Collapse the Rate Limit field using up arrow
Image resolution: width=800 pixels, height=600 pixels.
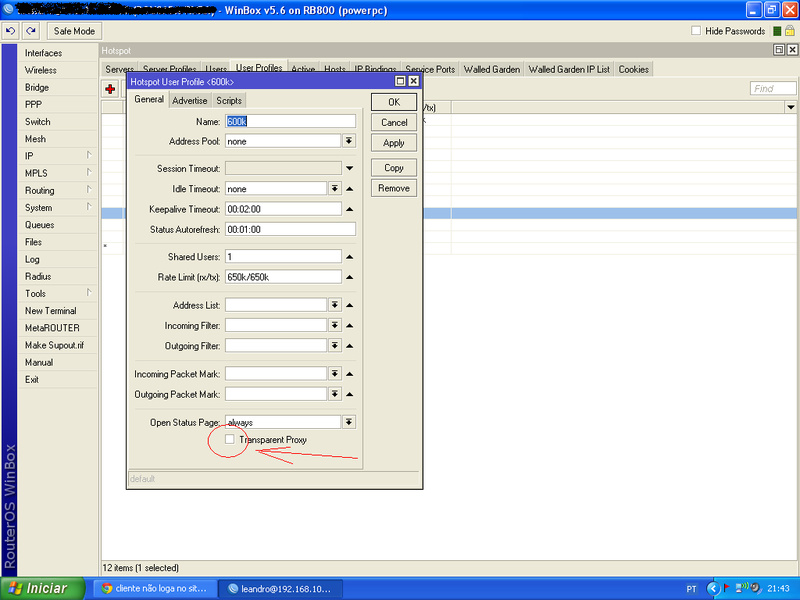click(x=349, y=277)
